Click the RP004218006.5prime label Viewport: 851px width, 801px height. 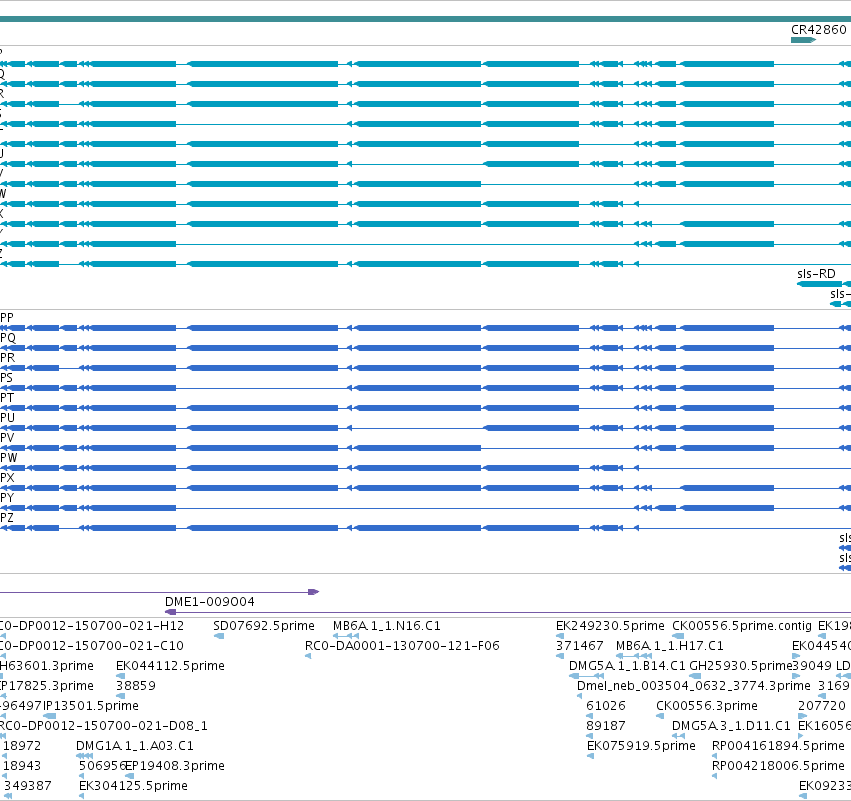click(x=778, y=766)
